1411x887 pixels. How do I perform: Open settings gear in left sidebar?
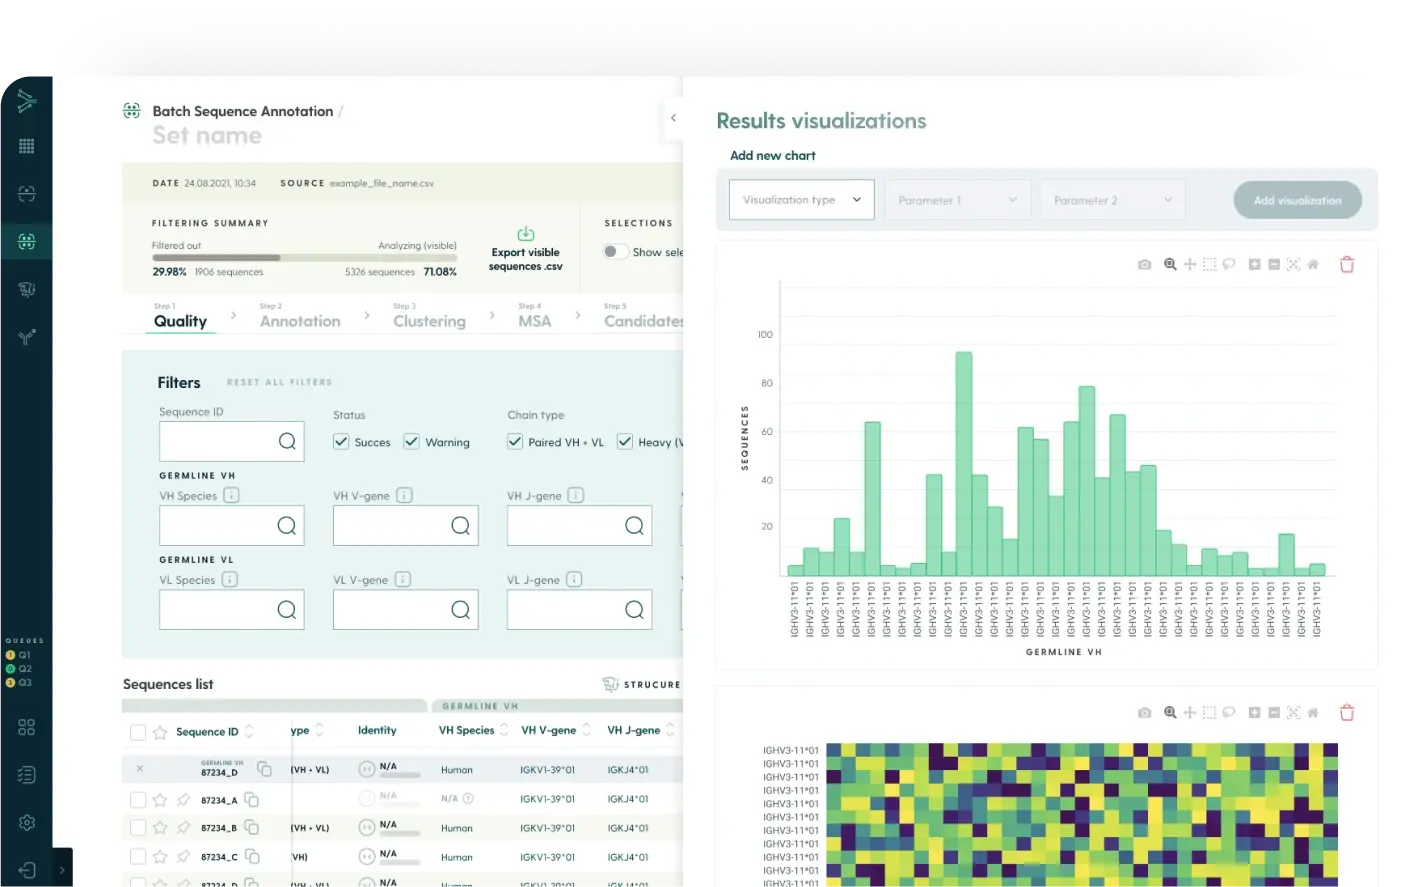27,822
